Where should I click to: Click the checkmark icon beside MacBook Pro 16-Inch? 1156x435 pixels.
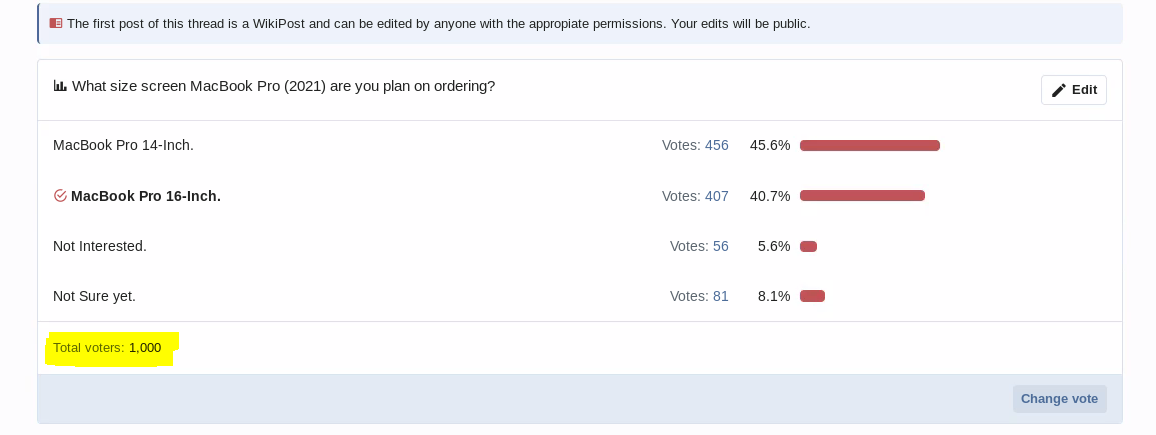coord(60,196)
